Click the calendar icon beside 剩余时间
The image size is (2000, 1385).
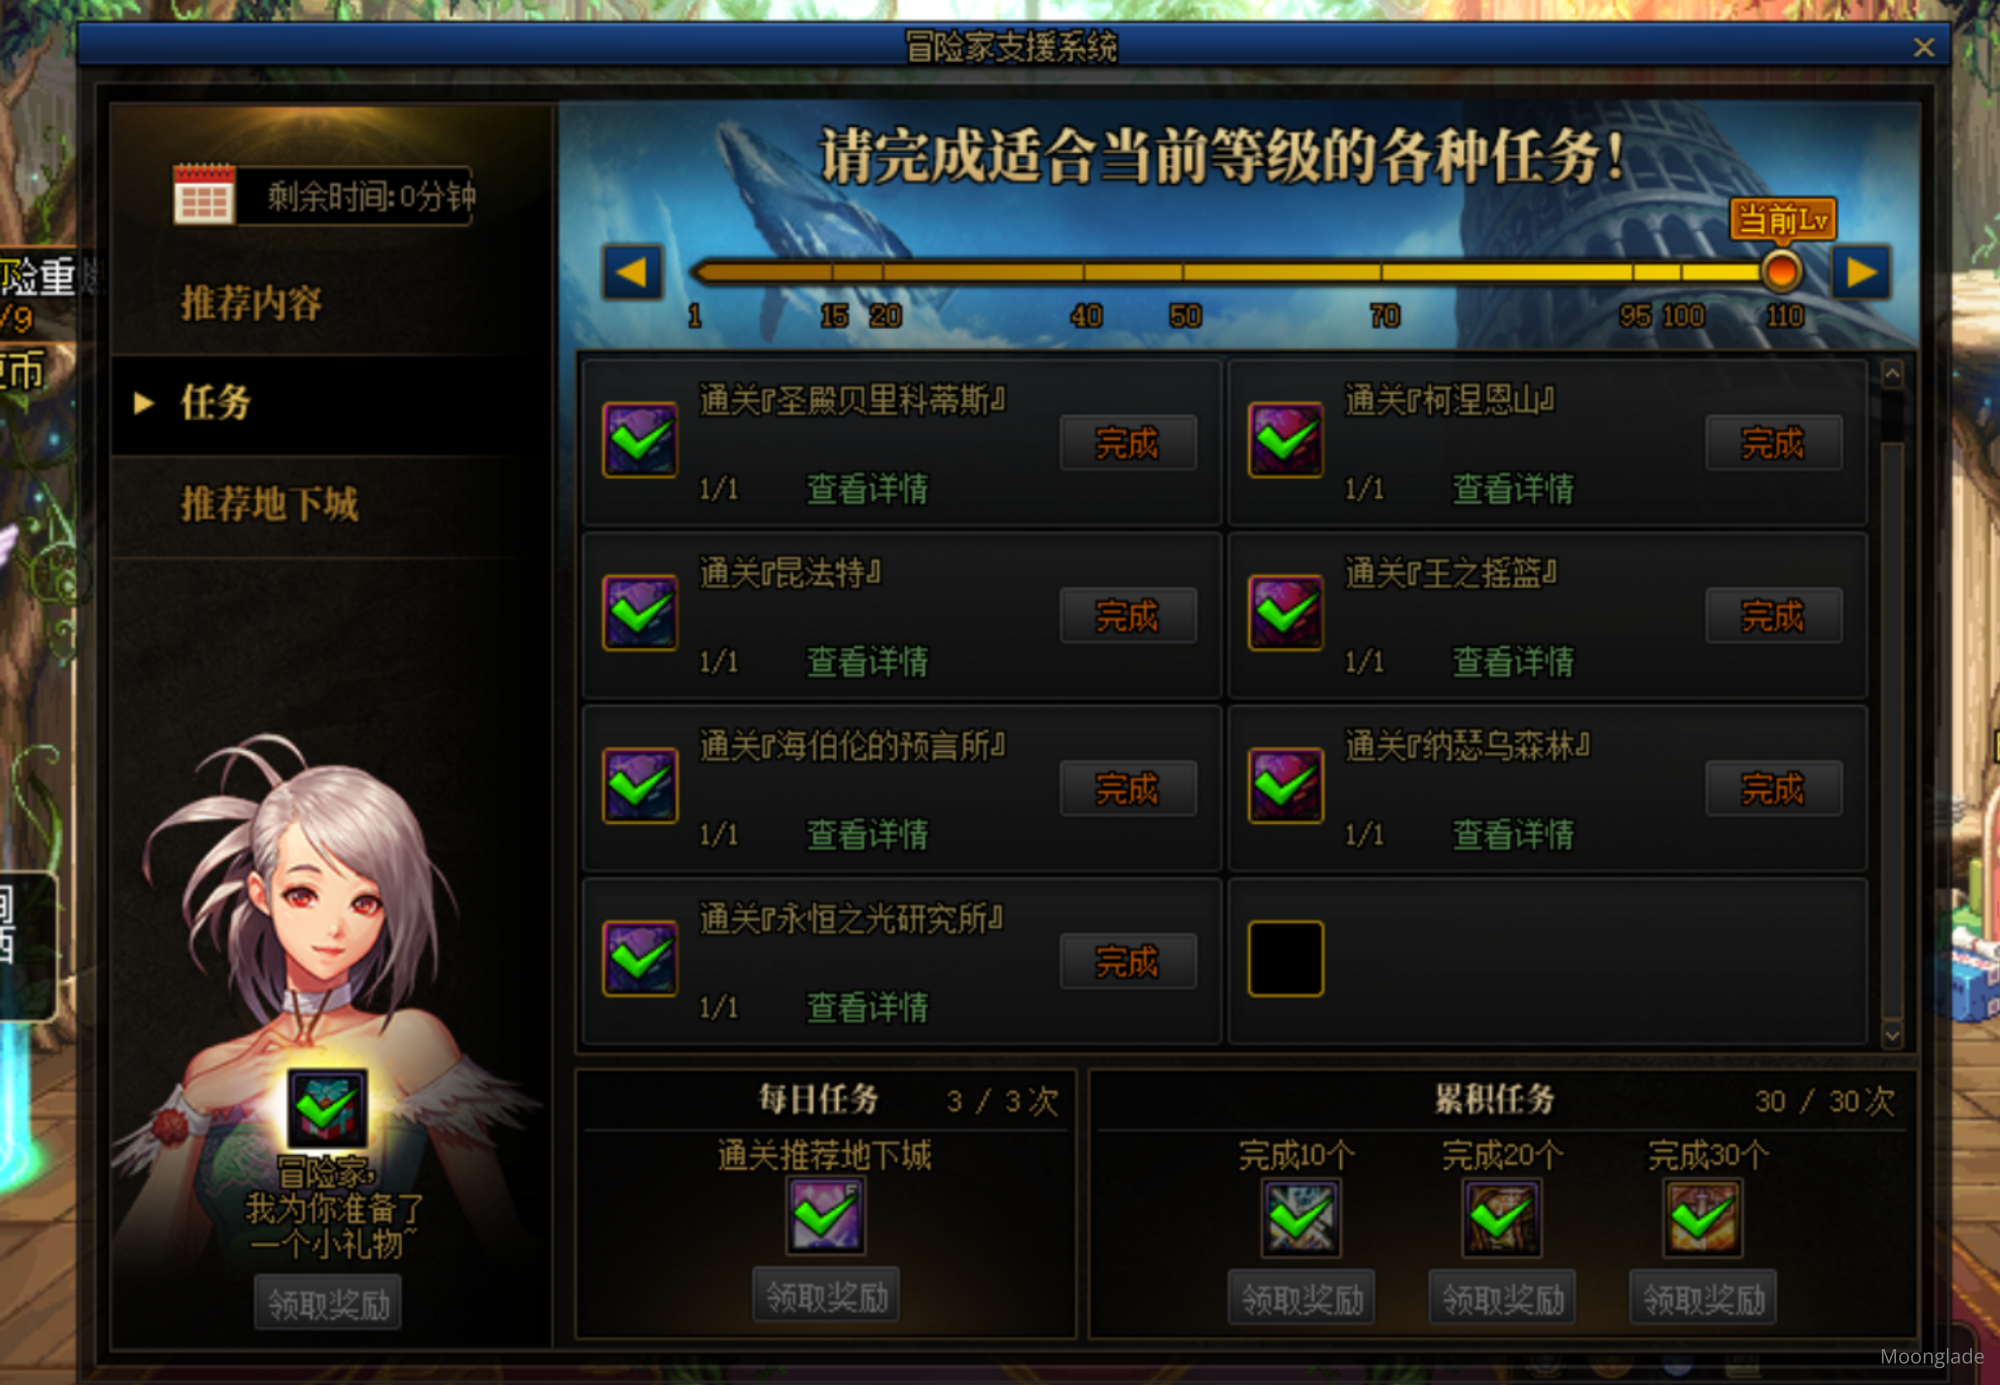[204, 194]
